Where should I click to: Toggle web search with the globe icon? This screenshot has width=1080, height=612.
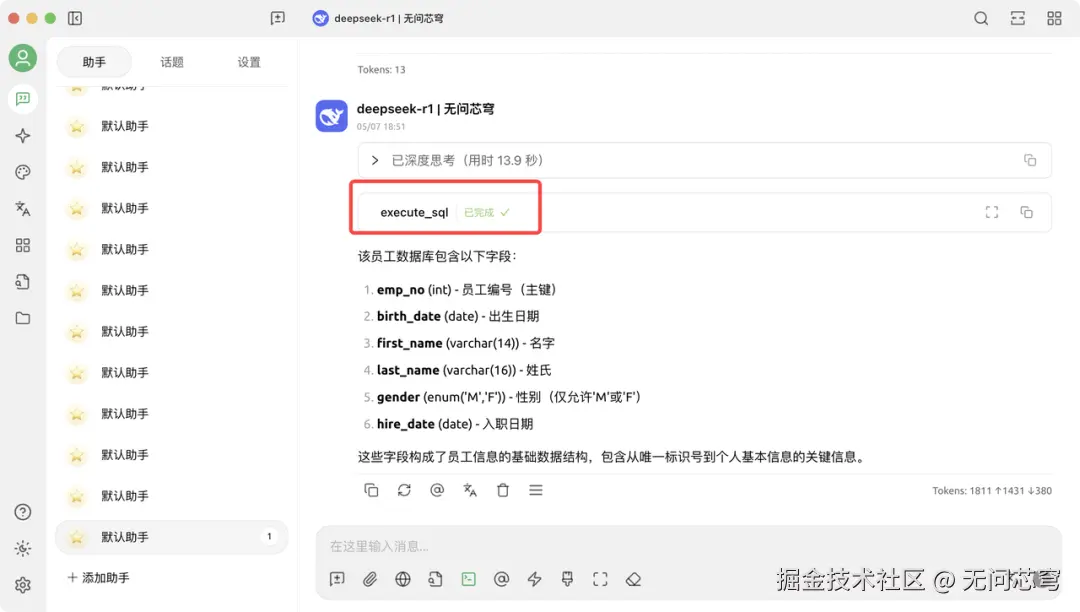(x=403, y=579)
